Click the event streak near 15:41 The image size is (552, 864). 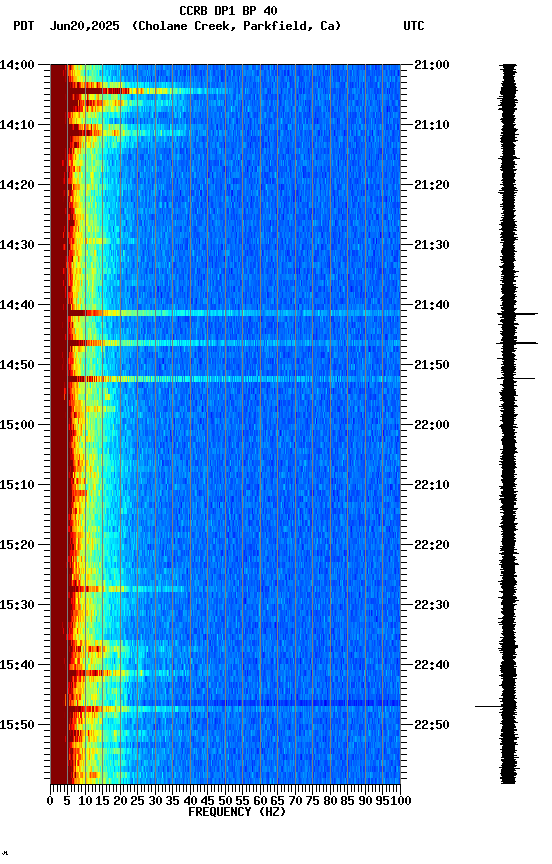pos(128,673)
